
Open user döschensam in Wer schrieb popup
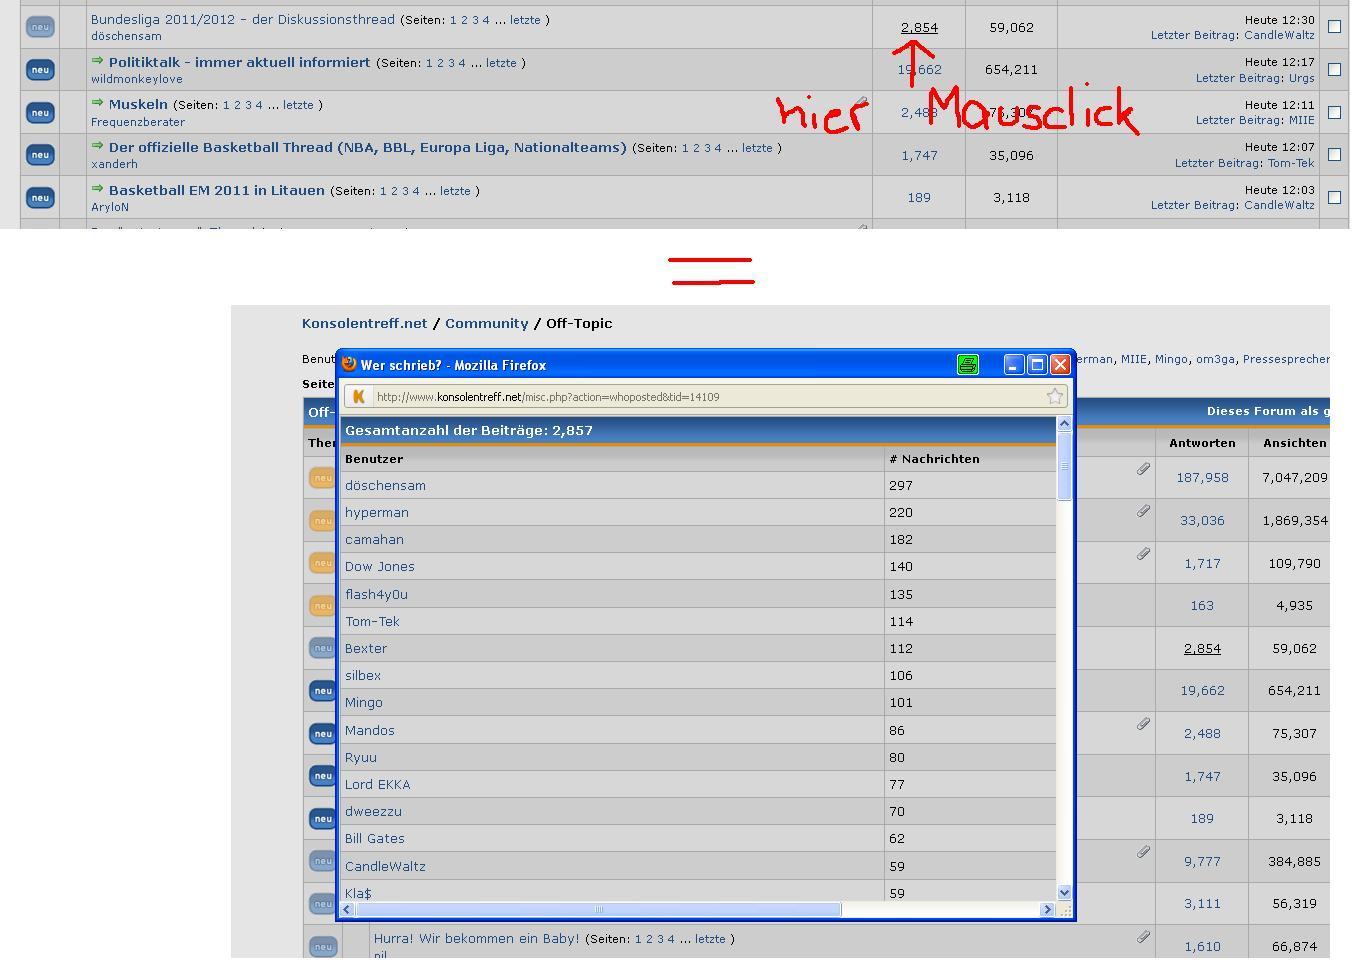pyautogui.click(x=385, y=485)
